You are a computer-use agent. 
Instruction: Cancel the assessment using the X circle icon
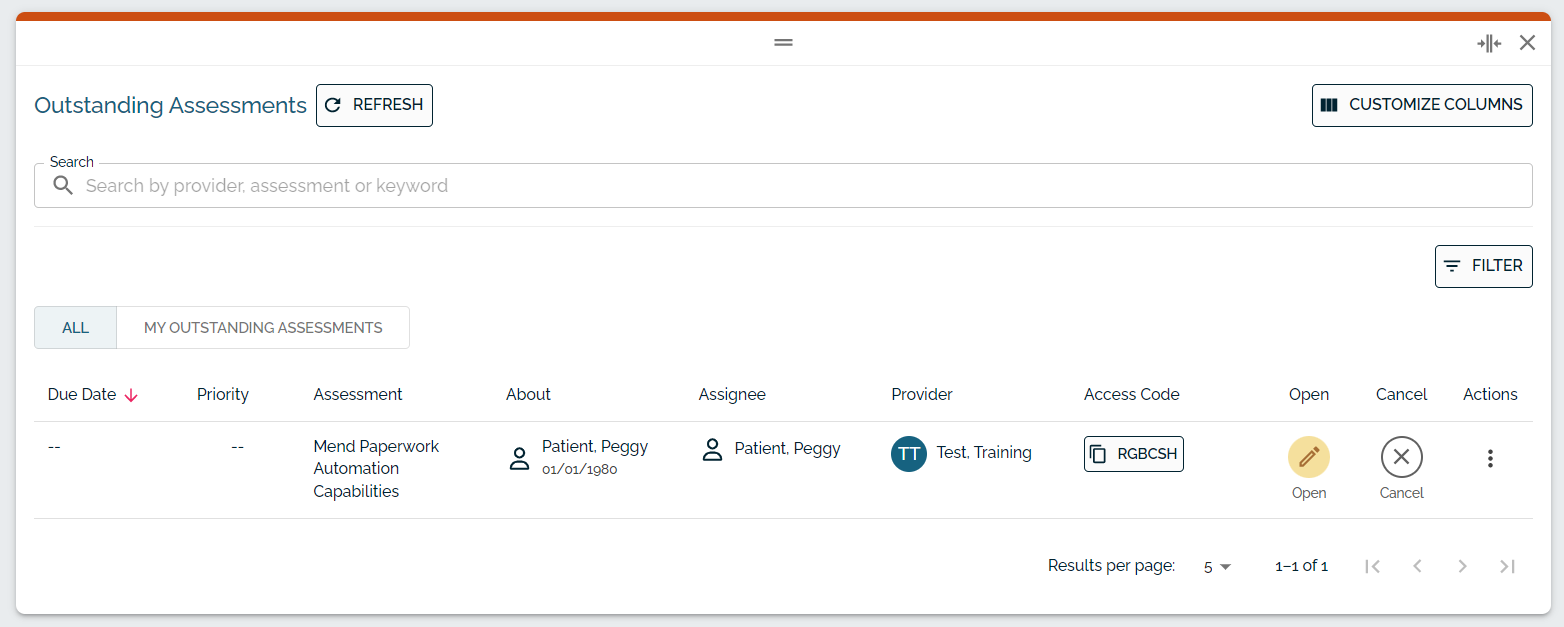pyautogui.click(x=1401, y=457)
